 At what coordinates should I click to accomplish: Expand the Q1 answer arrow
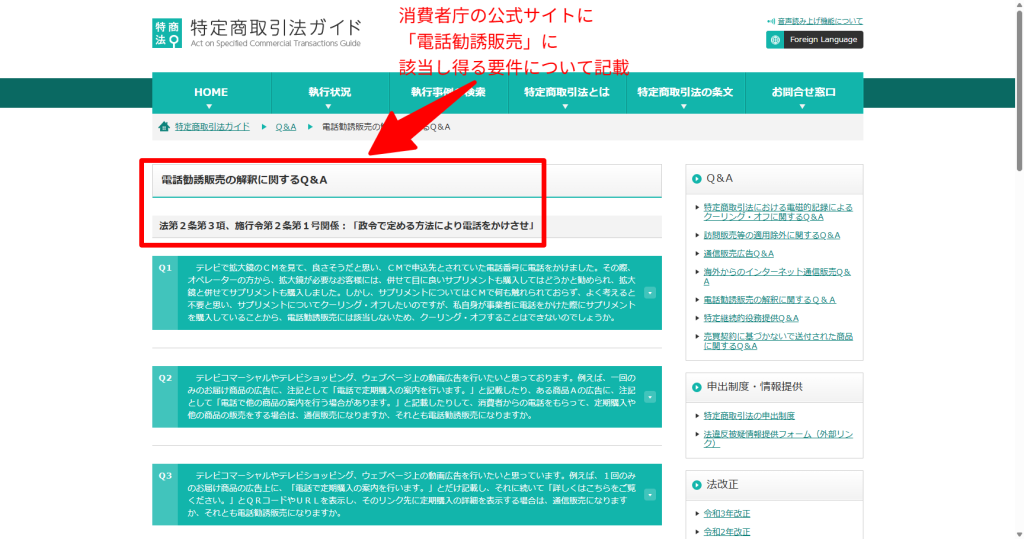coord(650,293)
